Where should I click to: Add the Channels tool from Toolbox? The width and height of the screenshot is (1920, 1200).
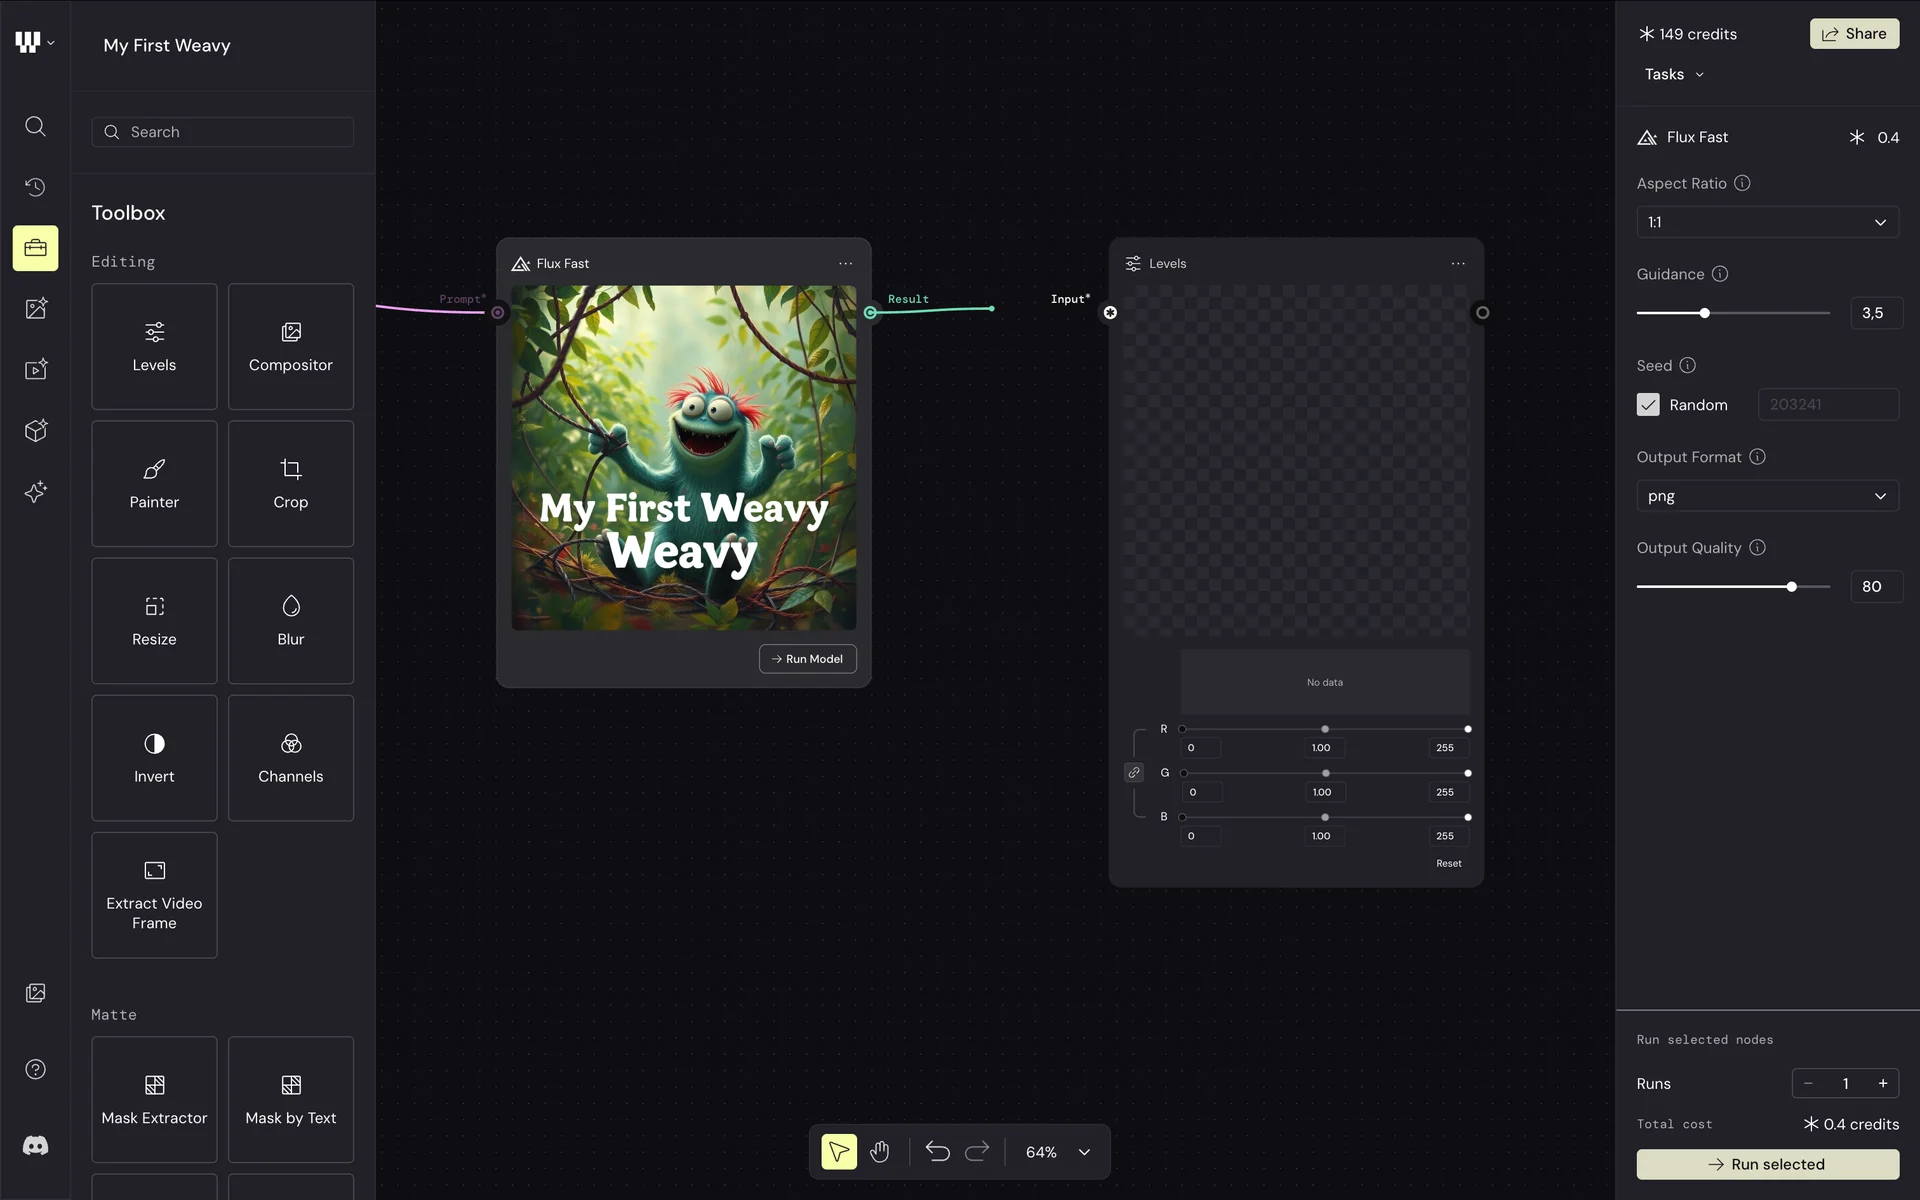(290, 758)
